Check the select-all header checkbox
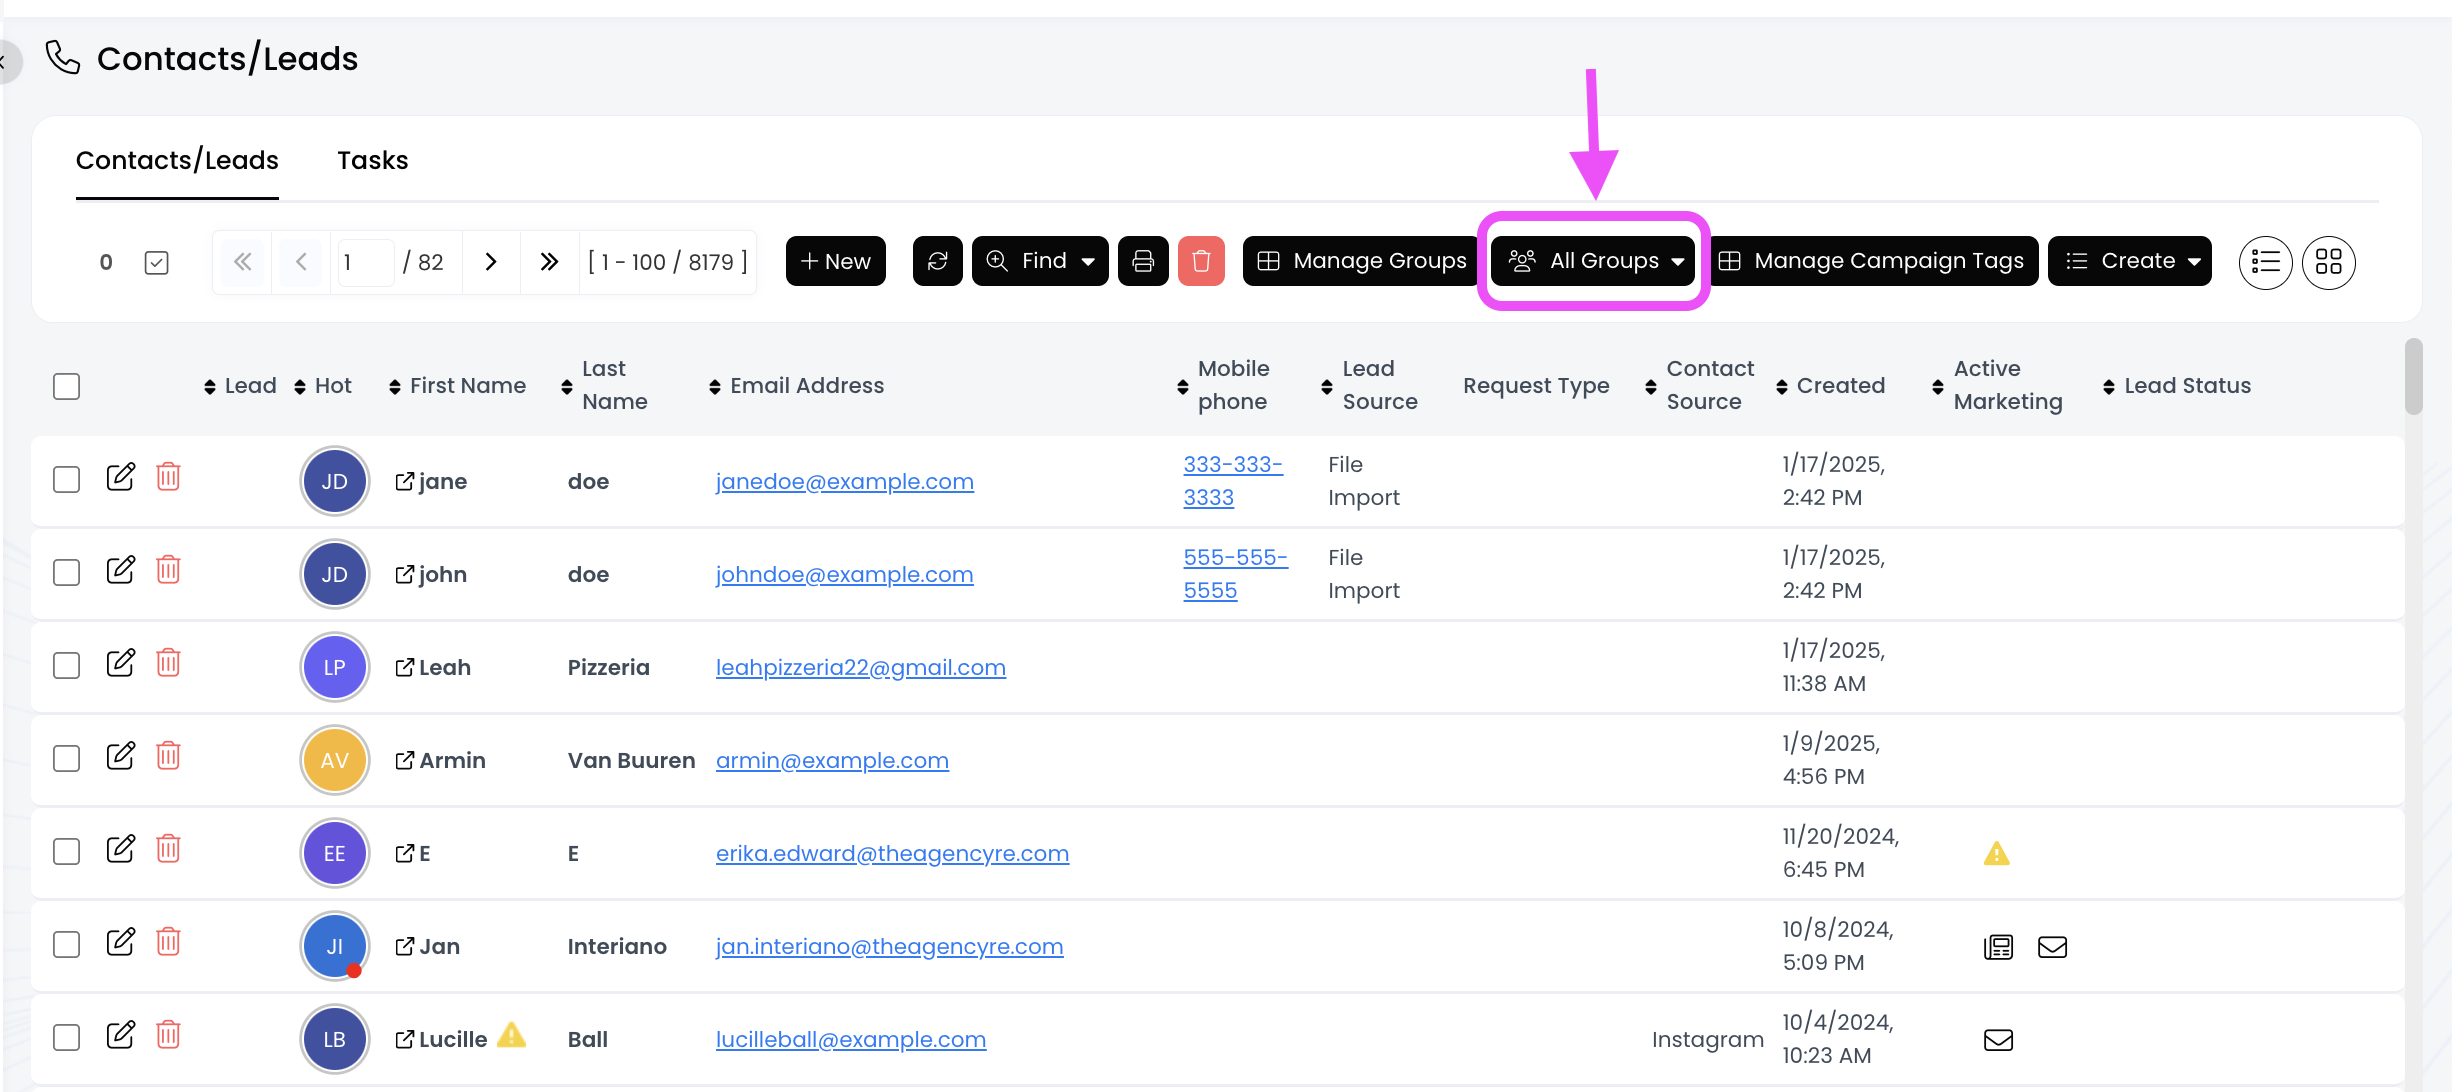The width and height of the screenshot is (2452, 1092). [66, 386]
